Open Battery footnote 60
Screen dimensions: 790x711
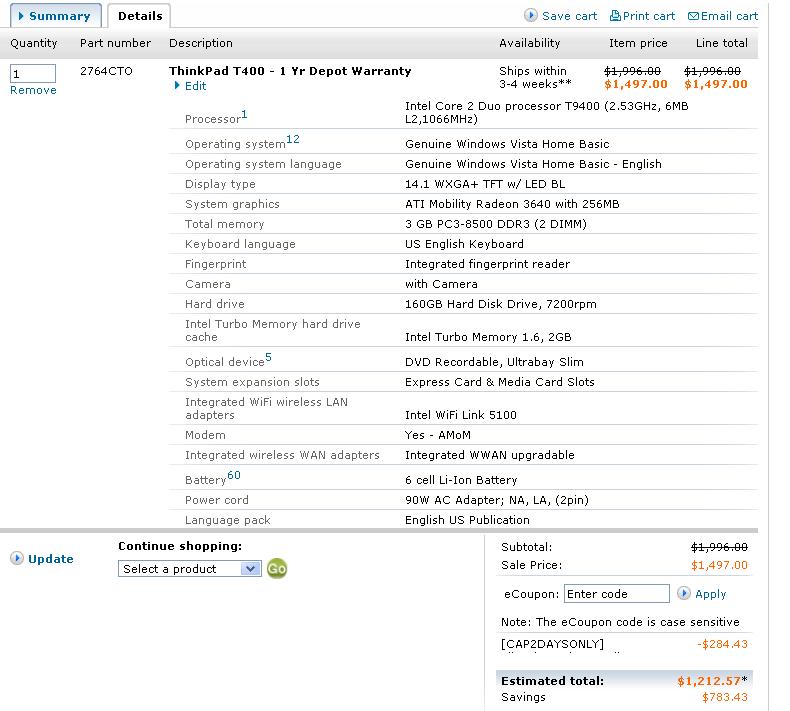click(x=234, y=475)
